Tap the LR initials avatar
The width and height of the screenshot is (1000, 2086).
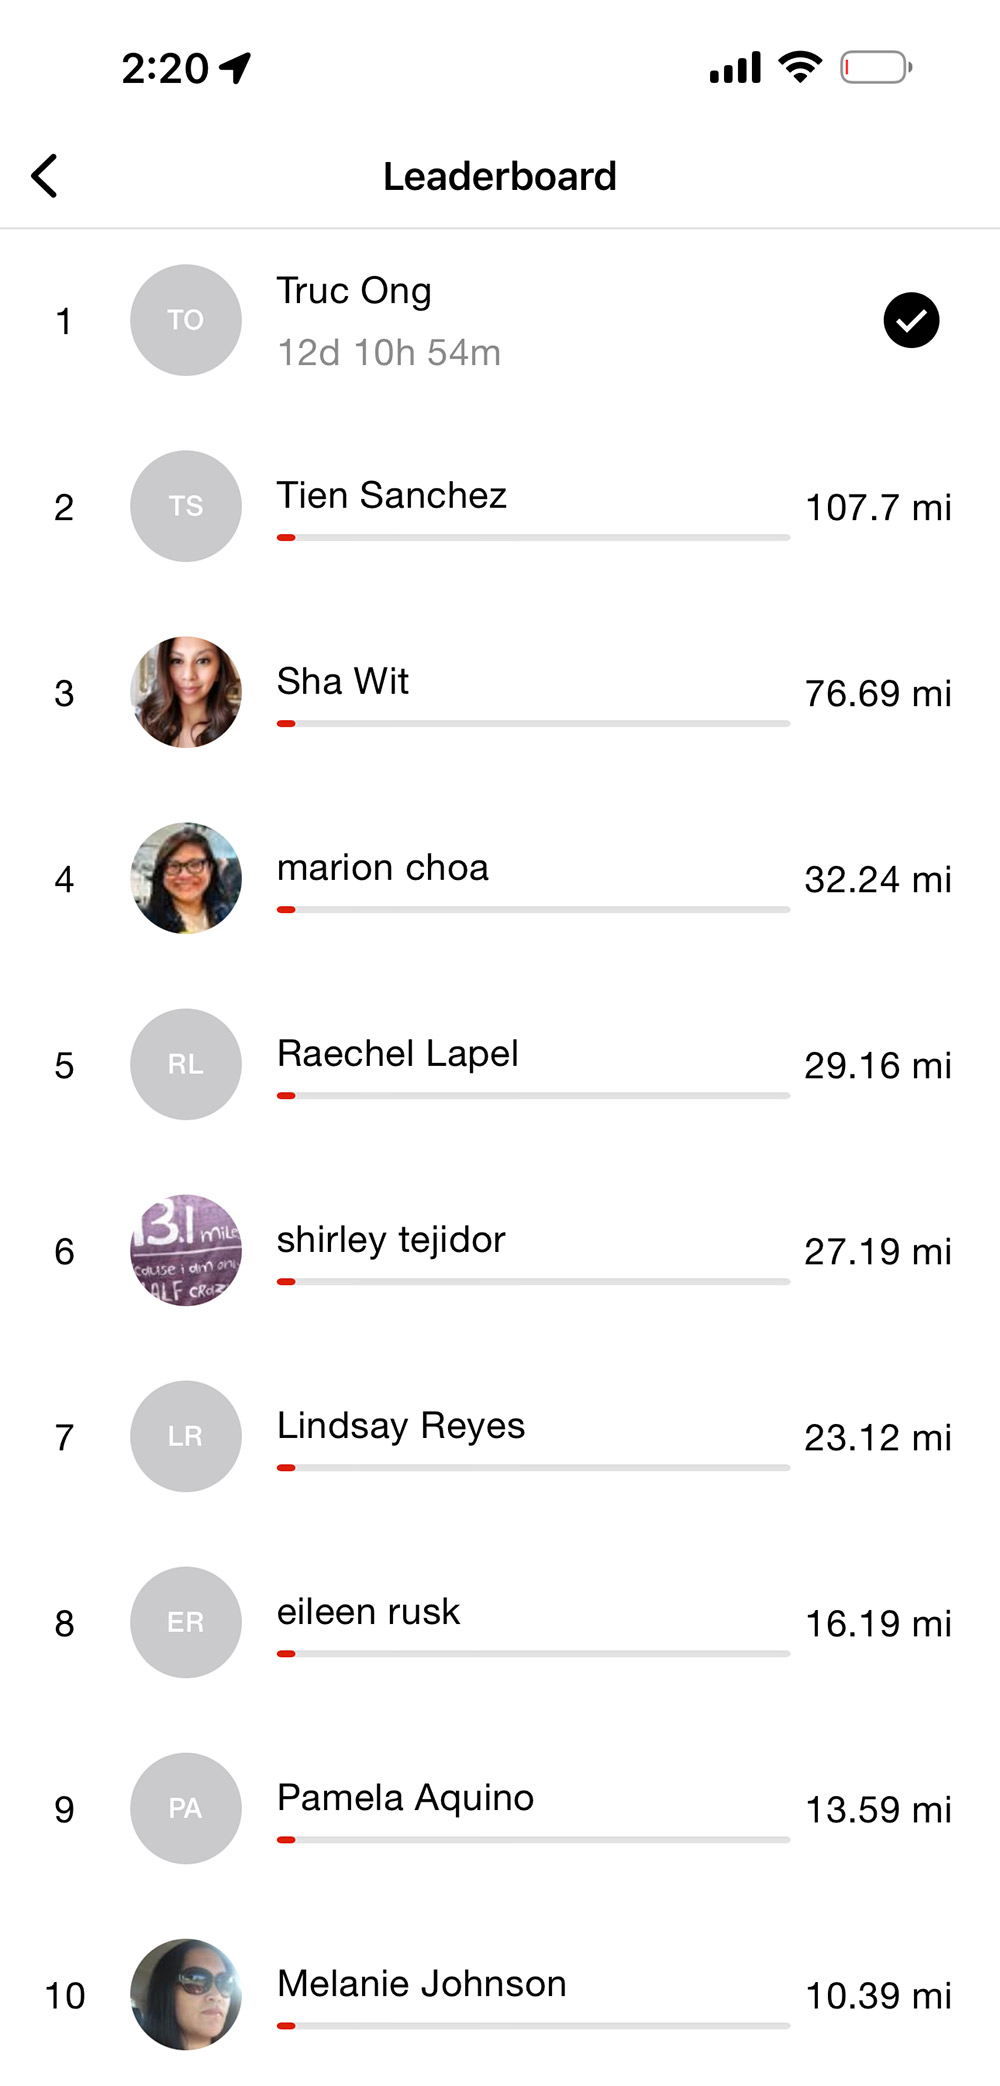186,1436
